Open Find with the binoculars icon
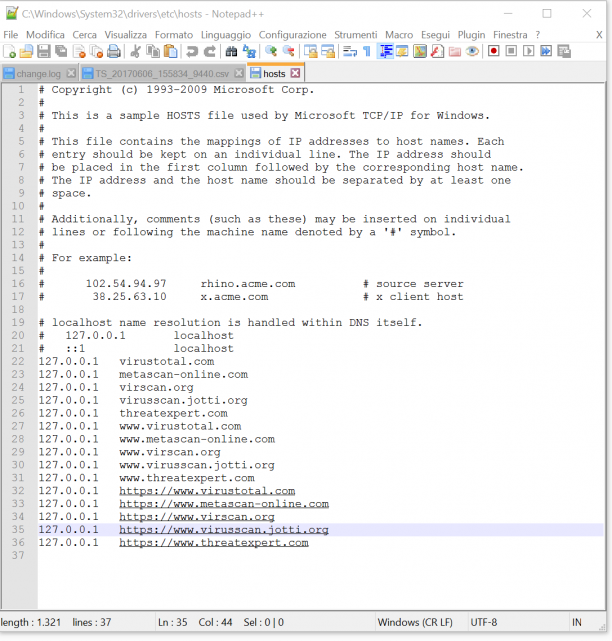 (x=231, y=52)
